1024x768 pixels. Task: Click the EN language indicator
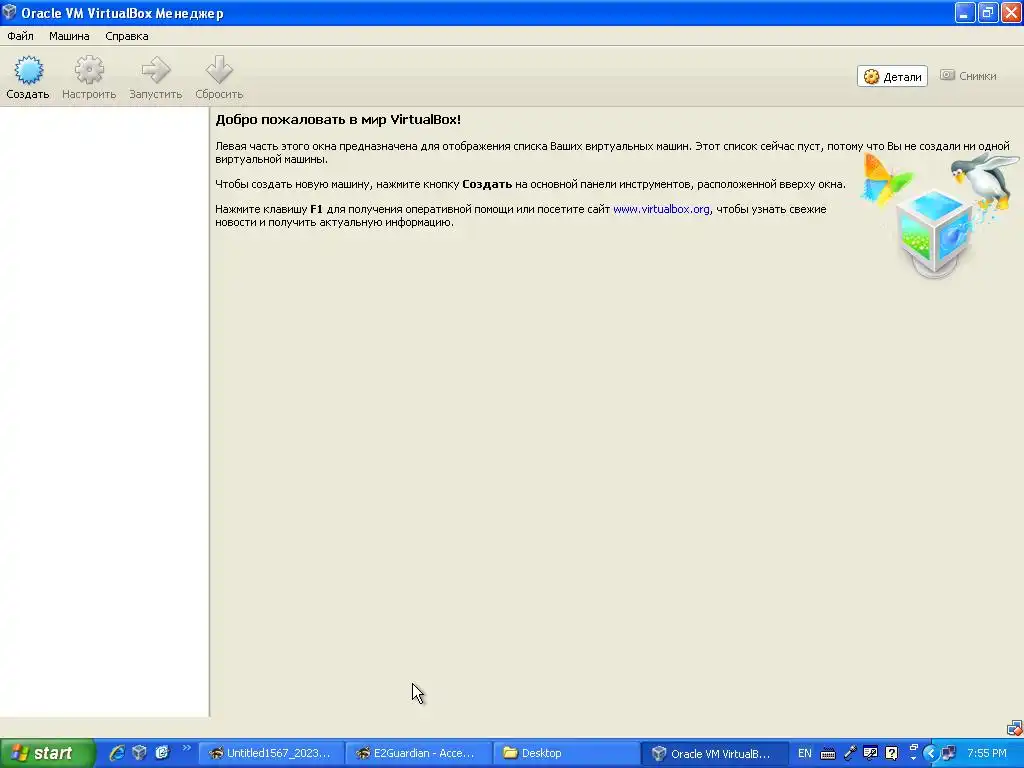click(x=805, y=753)
